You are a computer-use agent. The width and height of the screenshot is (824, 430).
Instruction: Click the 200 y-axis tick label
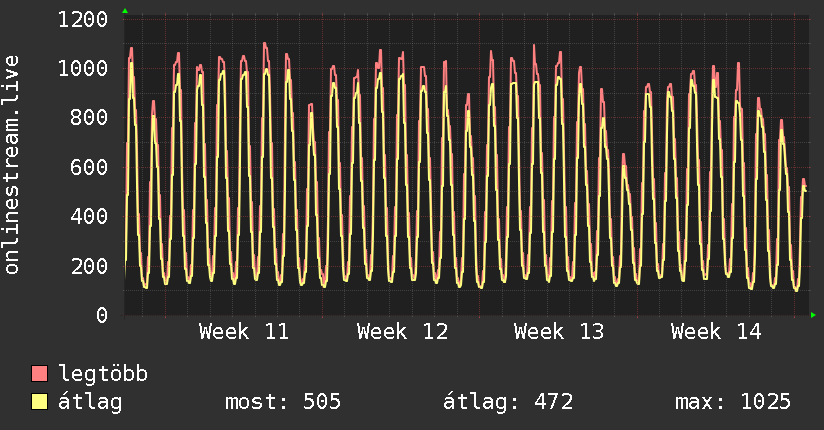90,266
